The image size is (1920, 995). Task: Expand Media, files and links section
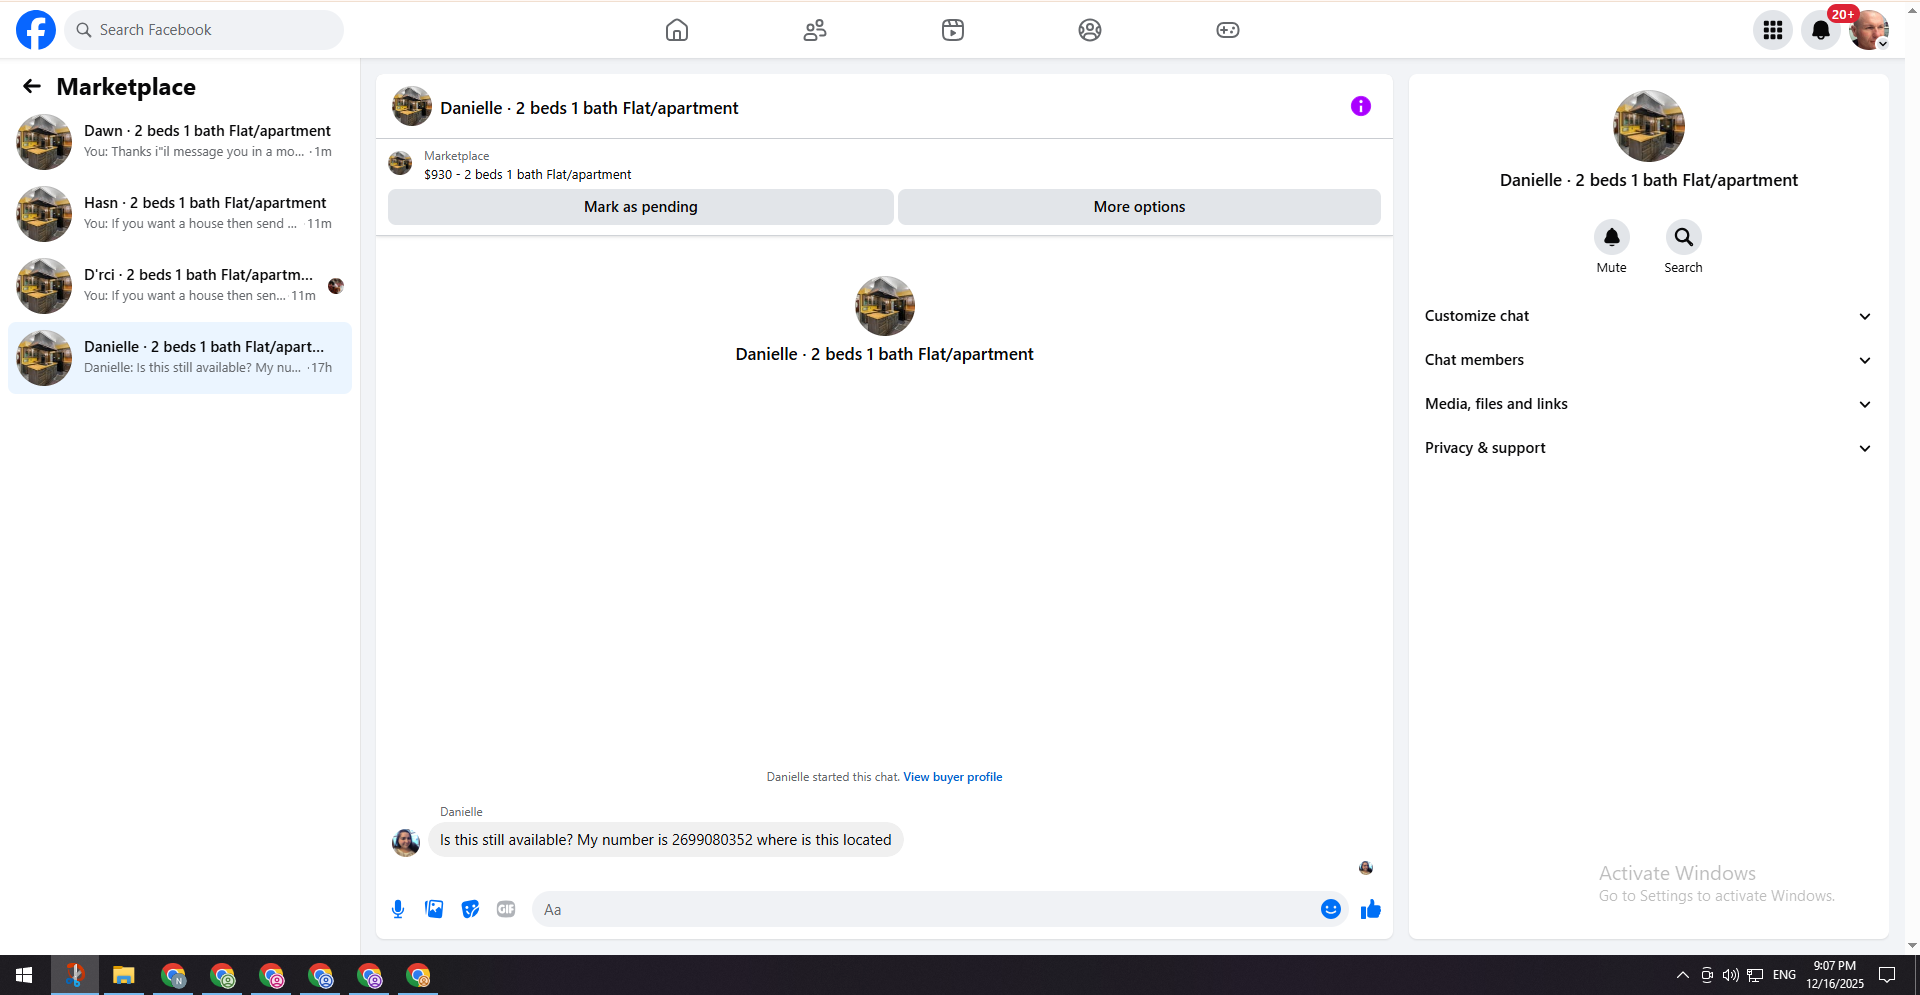1648,404
